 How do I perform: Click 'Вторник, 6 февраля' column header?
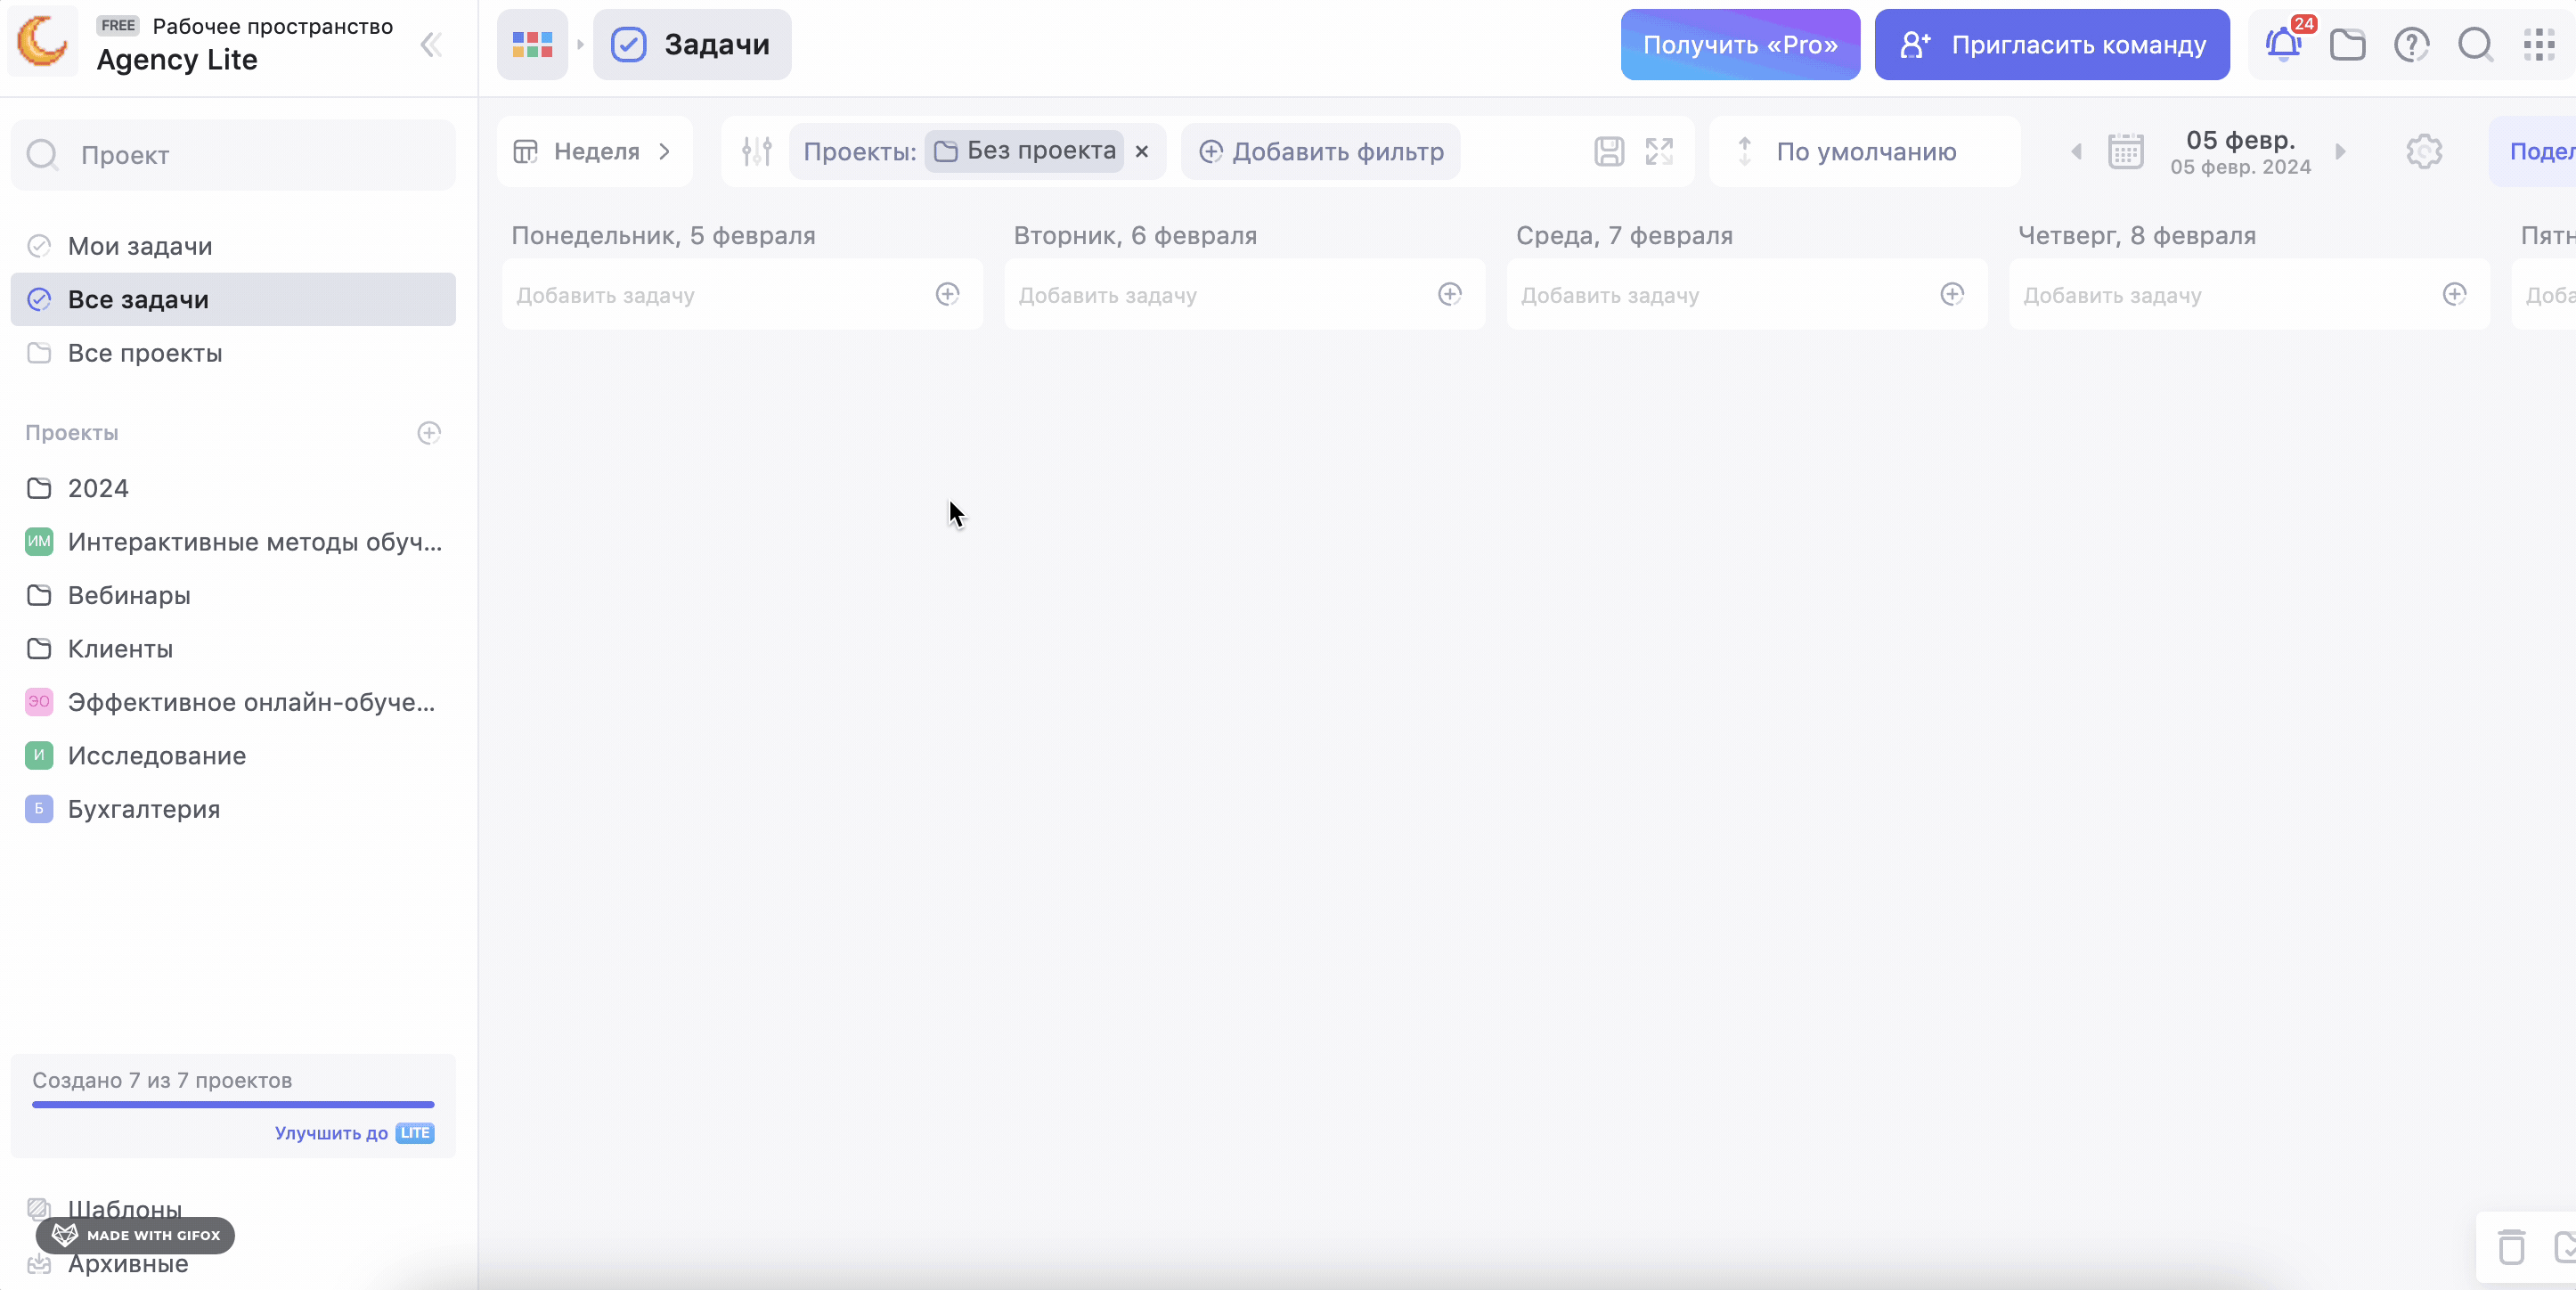click(1135, 236)
